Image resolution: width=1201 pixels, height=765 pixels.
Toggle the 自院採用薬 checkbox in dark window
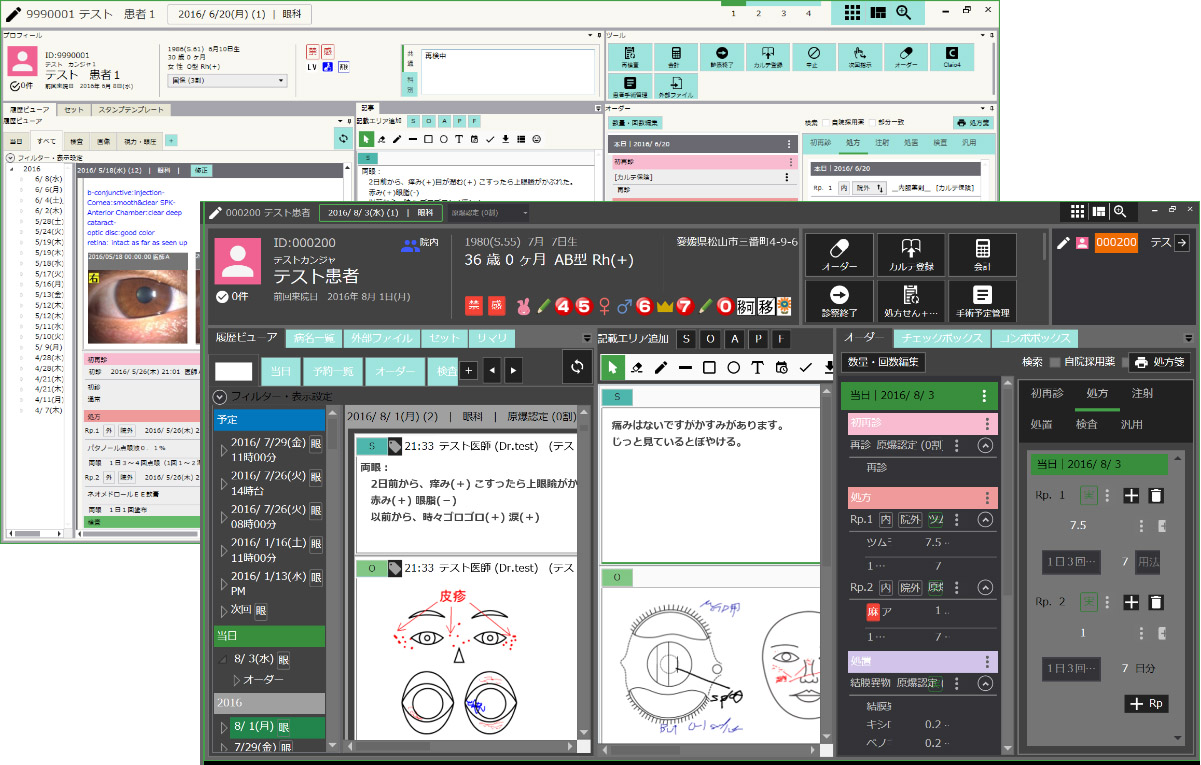[1054, 362]
